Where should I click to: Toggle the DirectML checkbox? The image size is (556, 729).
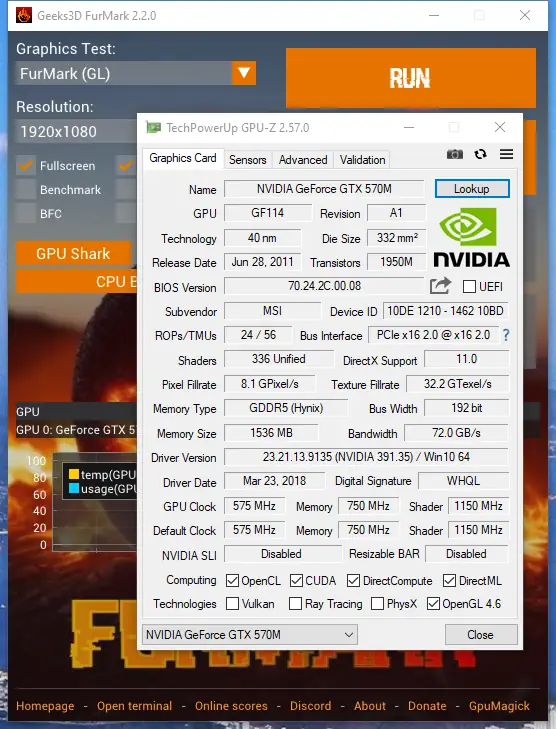pos(449,580)
